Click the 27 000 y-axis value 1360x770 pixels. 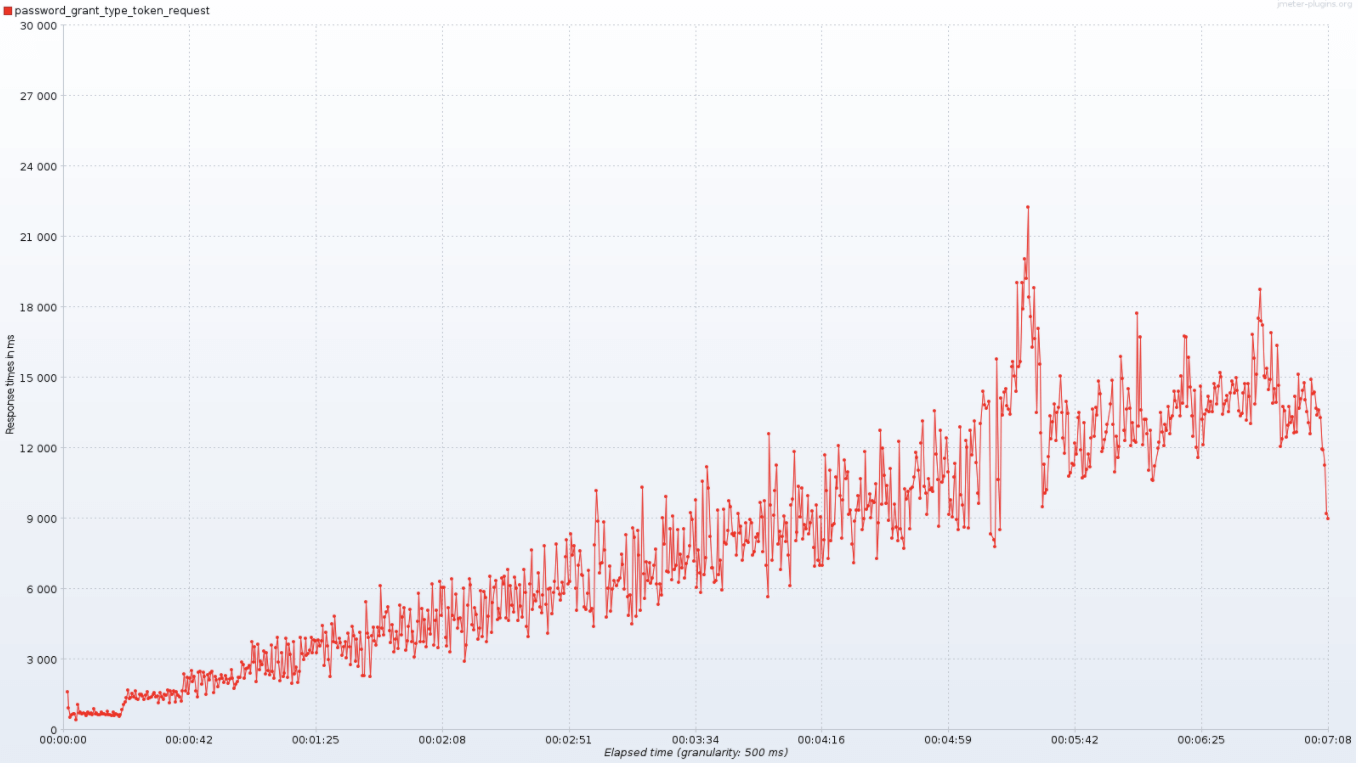39,96
